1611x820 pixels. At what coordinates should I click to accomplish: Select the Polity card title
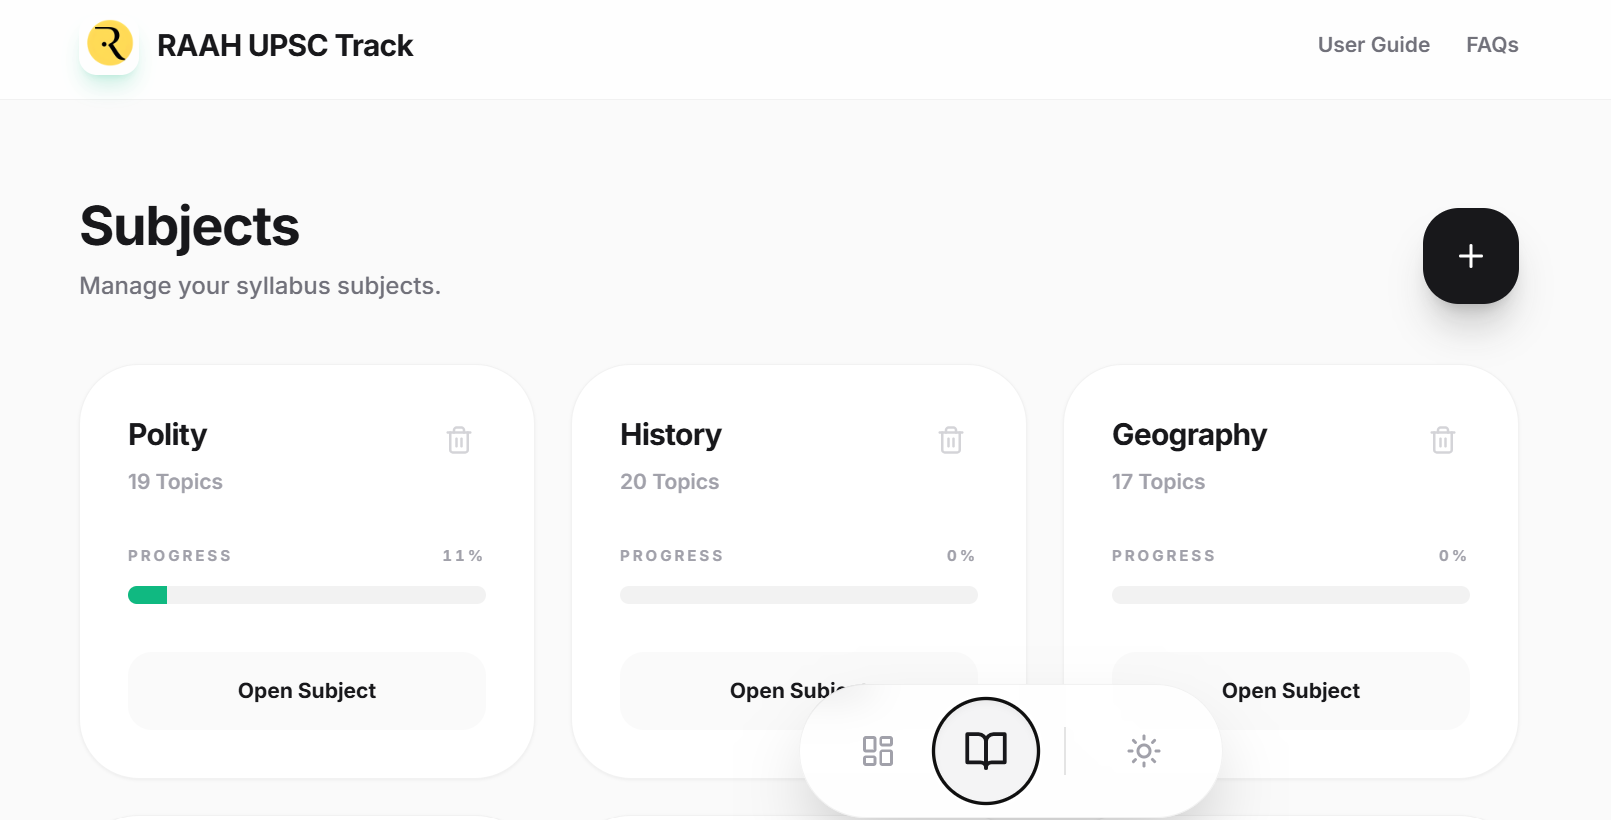[168, 435]
